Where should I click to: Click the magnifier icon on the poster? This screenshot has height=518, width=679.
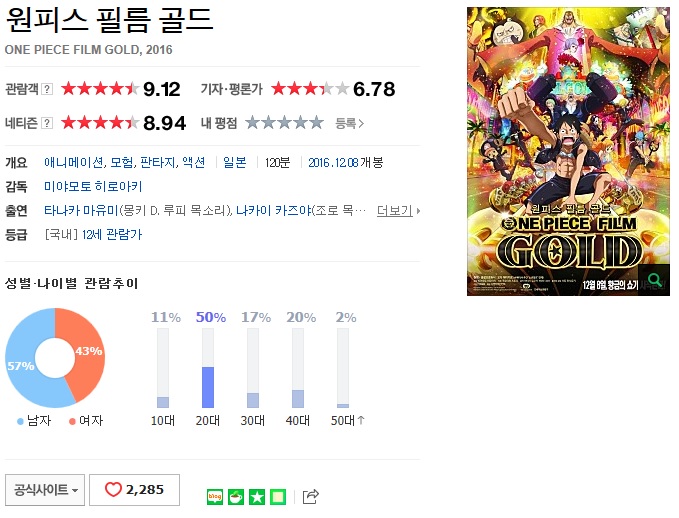click(x=654, y=280)
